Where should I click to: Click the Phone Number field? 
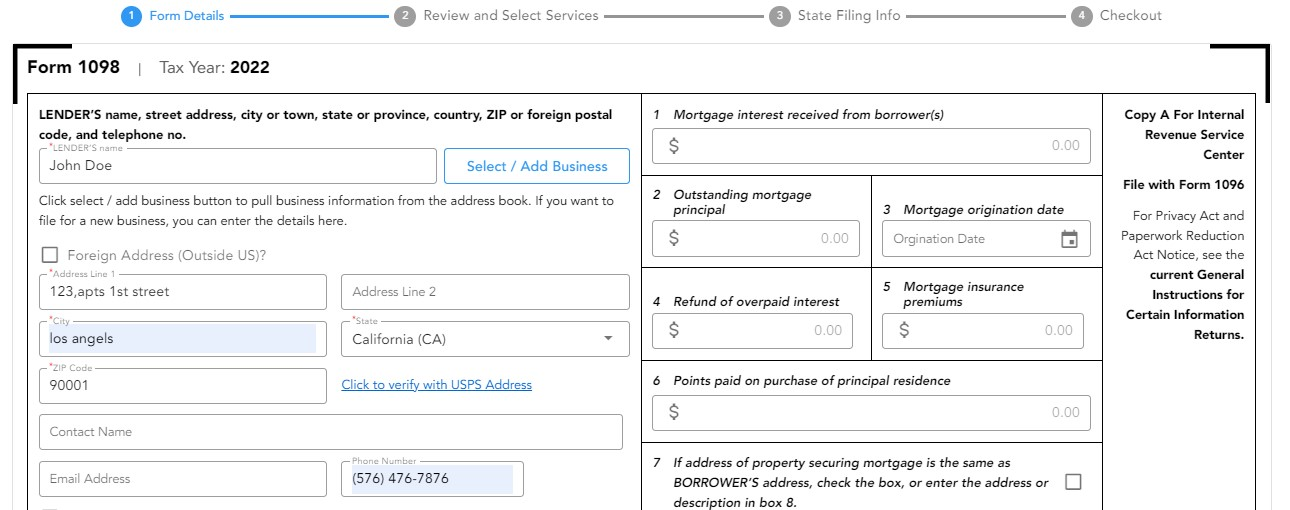(x=432, y=479)
